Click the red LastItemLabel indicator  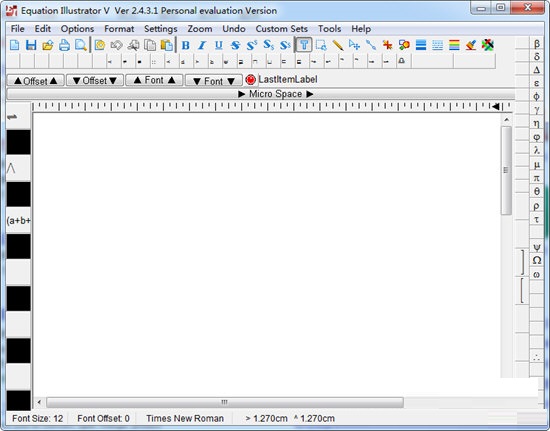coord(250,80)
